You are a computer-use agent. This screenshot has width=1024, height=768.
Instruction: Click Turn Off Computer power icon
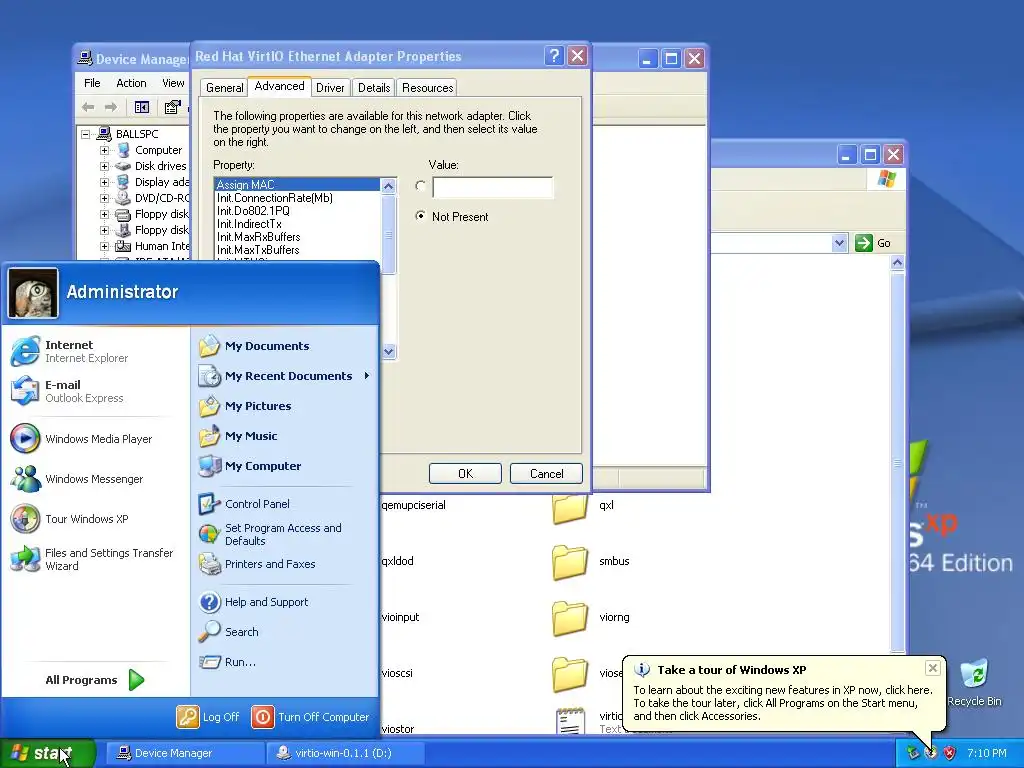pyautogui.click(x=263, y=716)
